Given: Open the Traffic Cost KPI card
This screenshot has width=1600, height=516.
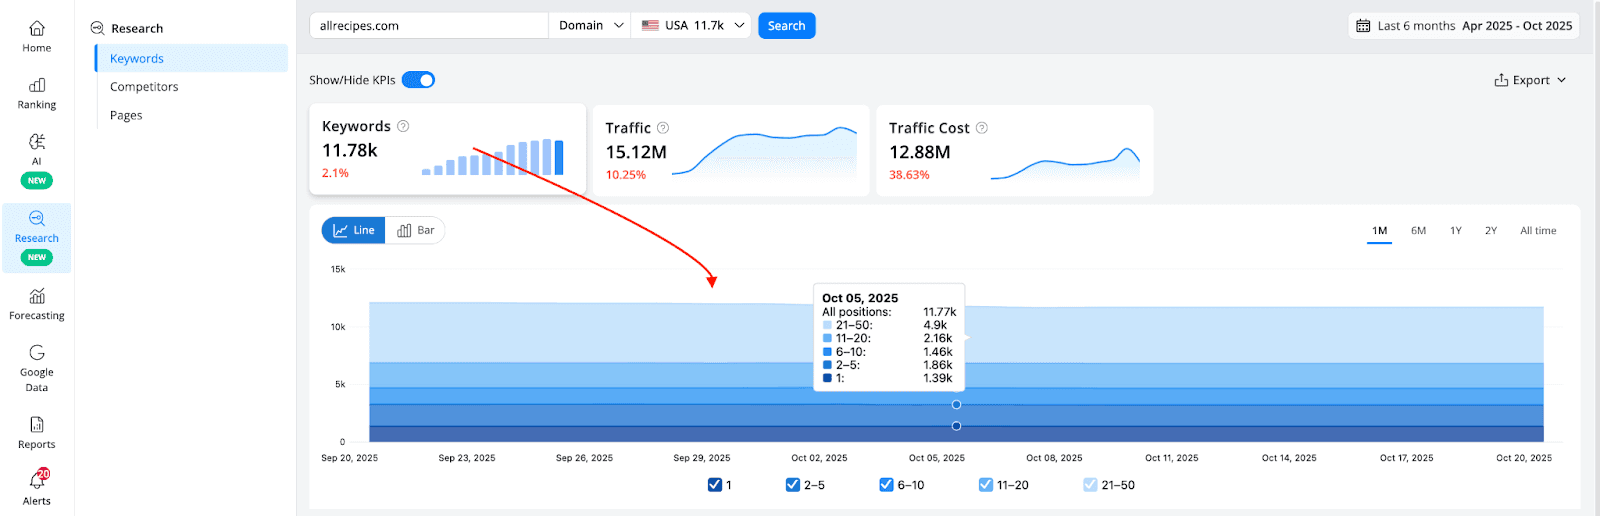Looking at the screenshot, I should [x=1015, y=150].
